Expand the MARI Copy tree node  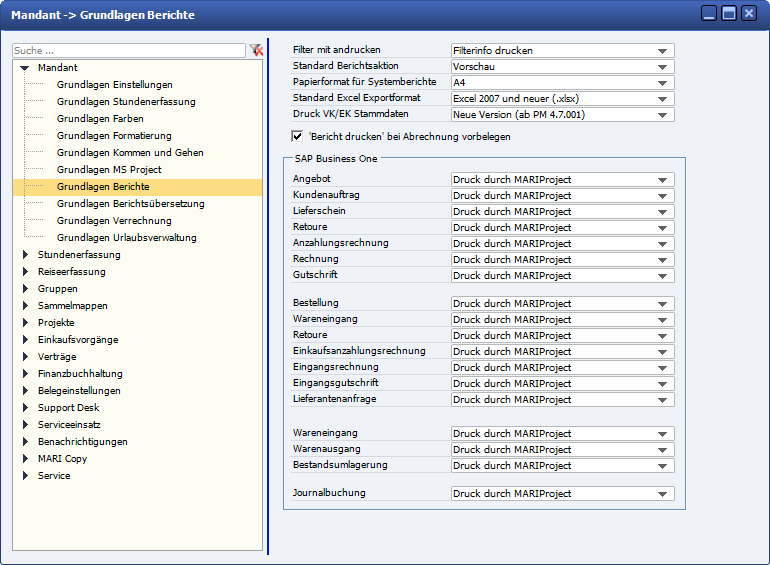click(25, 459)
